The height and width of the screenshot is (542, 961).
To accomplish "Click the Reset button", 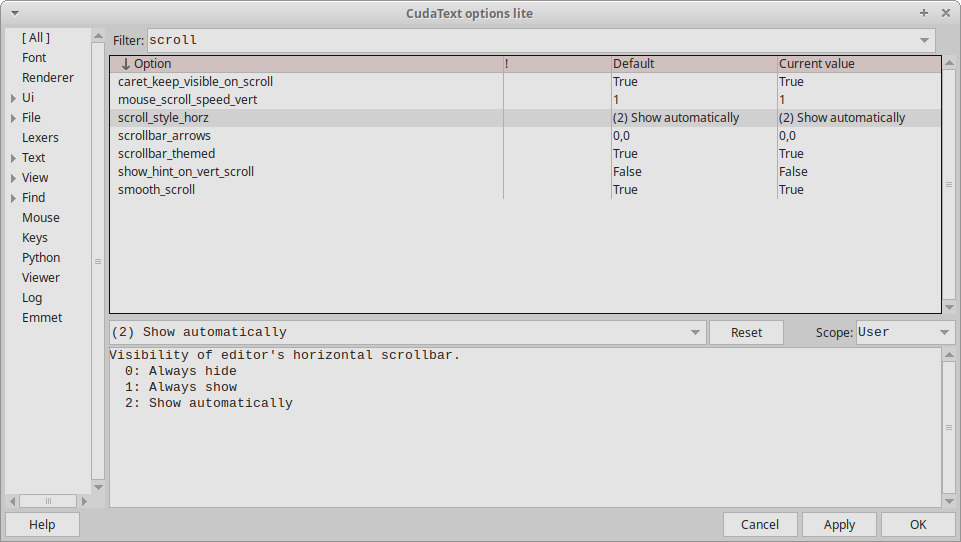I will click(x=746, y=332).
